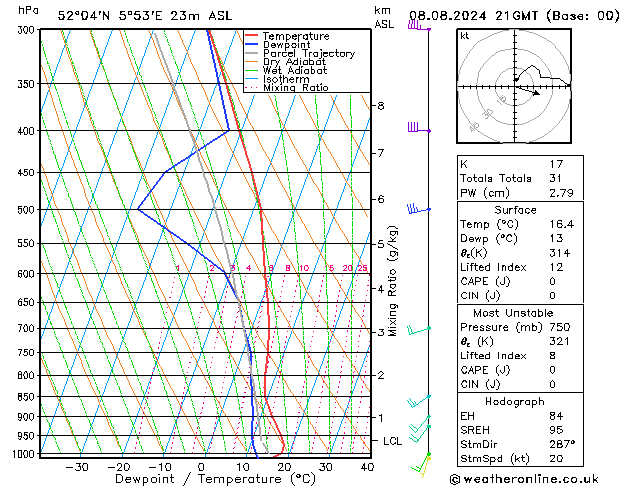Click the Most Unstable section heading
629x486 pixels.
click(x=513, y=313)
